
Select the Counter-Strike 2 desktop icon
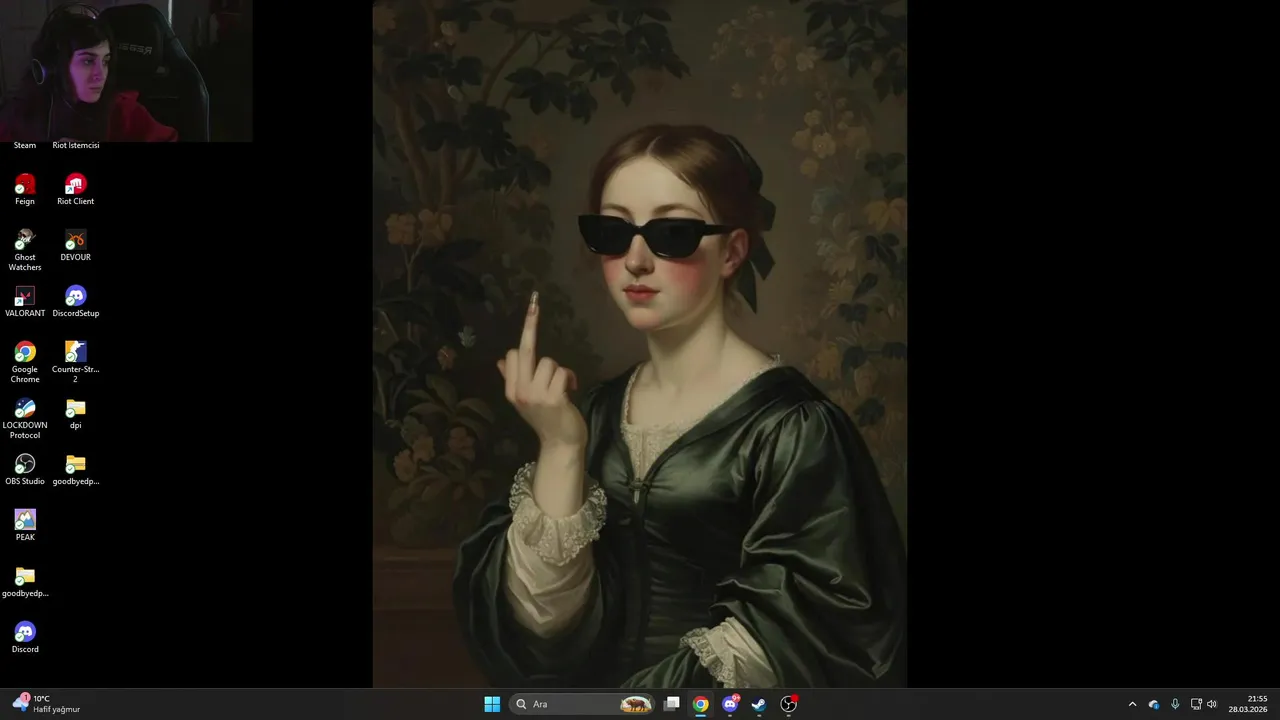(76, 362)
